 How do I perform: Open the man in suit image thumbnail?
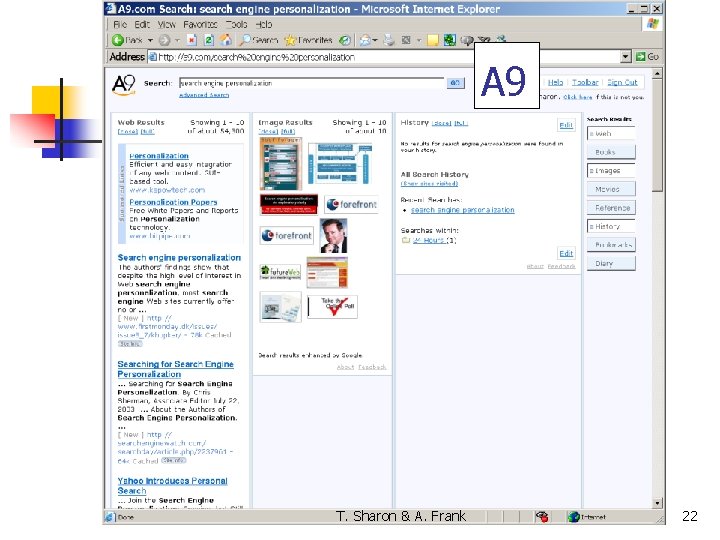point(333,236)
